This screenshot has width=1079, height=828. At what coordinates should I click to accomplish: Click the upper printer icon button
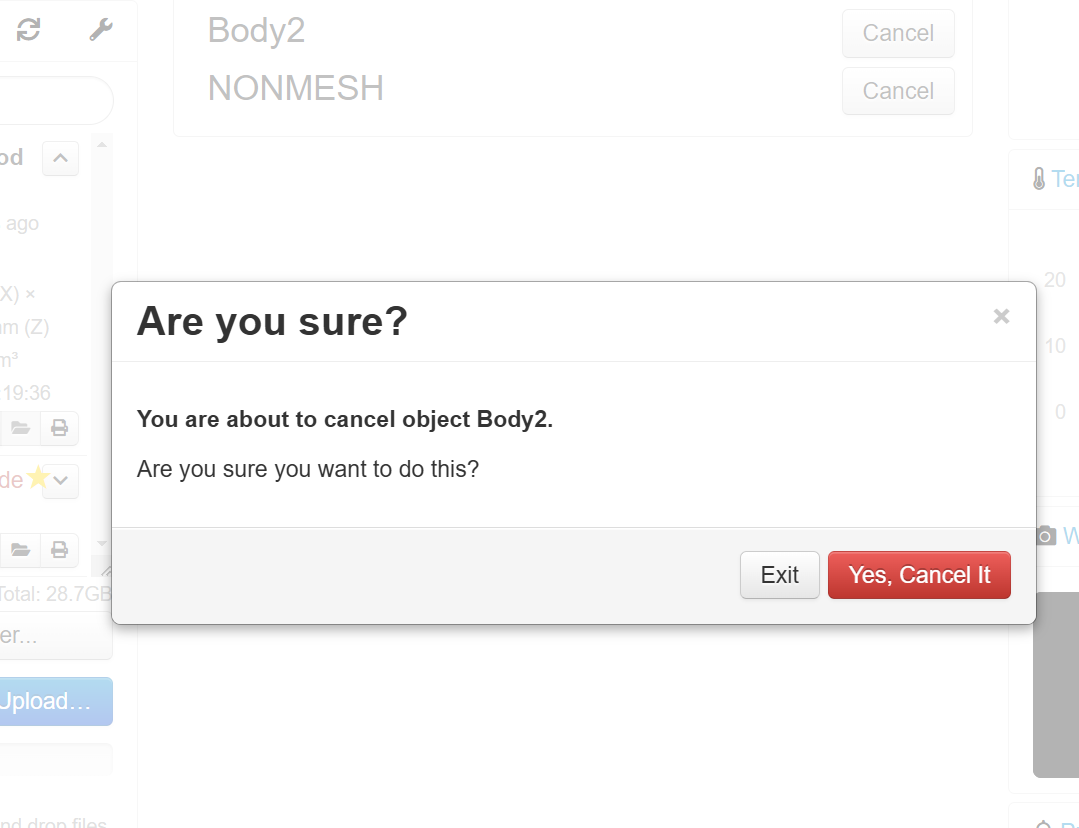click(59, 428)
